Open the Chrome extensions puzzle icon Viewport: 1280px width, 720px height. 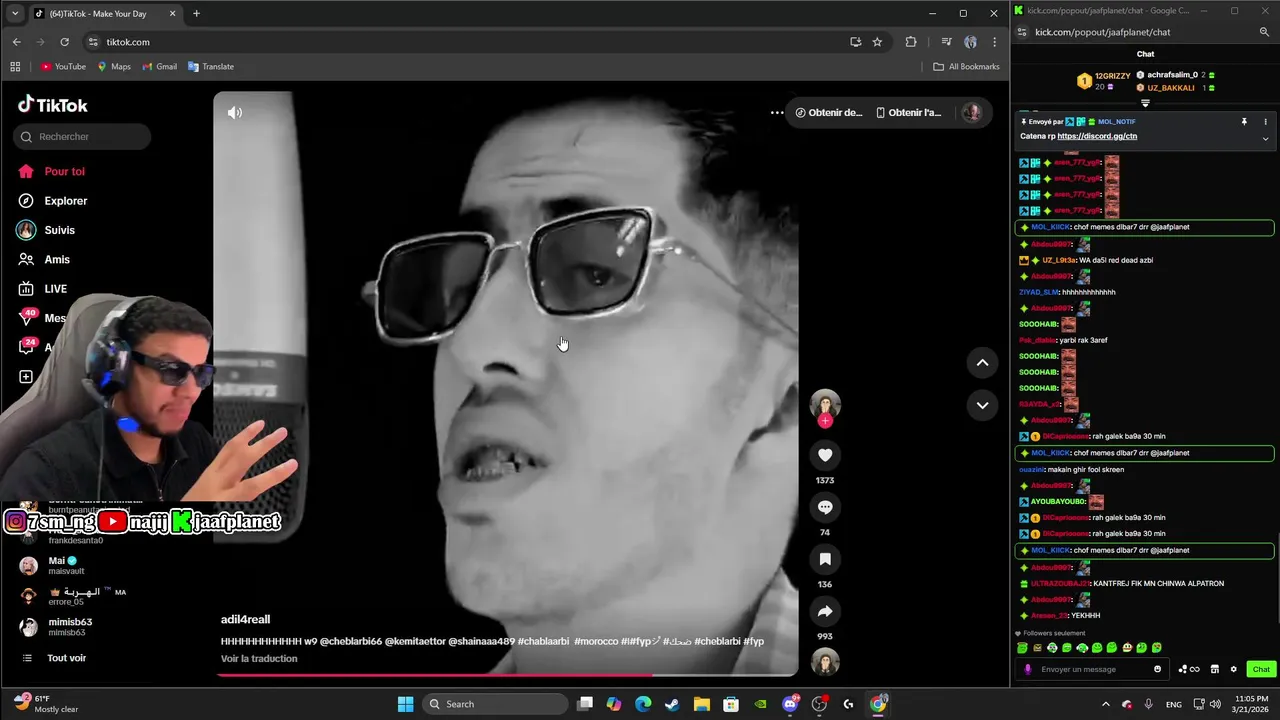[x=910, y=42]
